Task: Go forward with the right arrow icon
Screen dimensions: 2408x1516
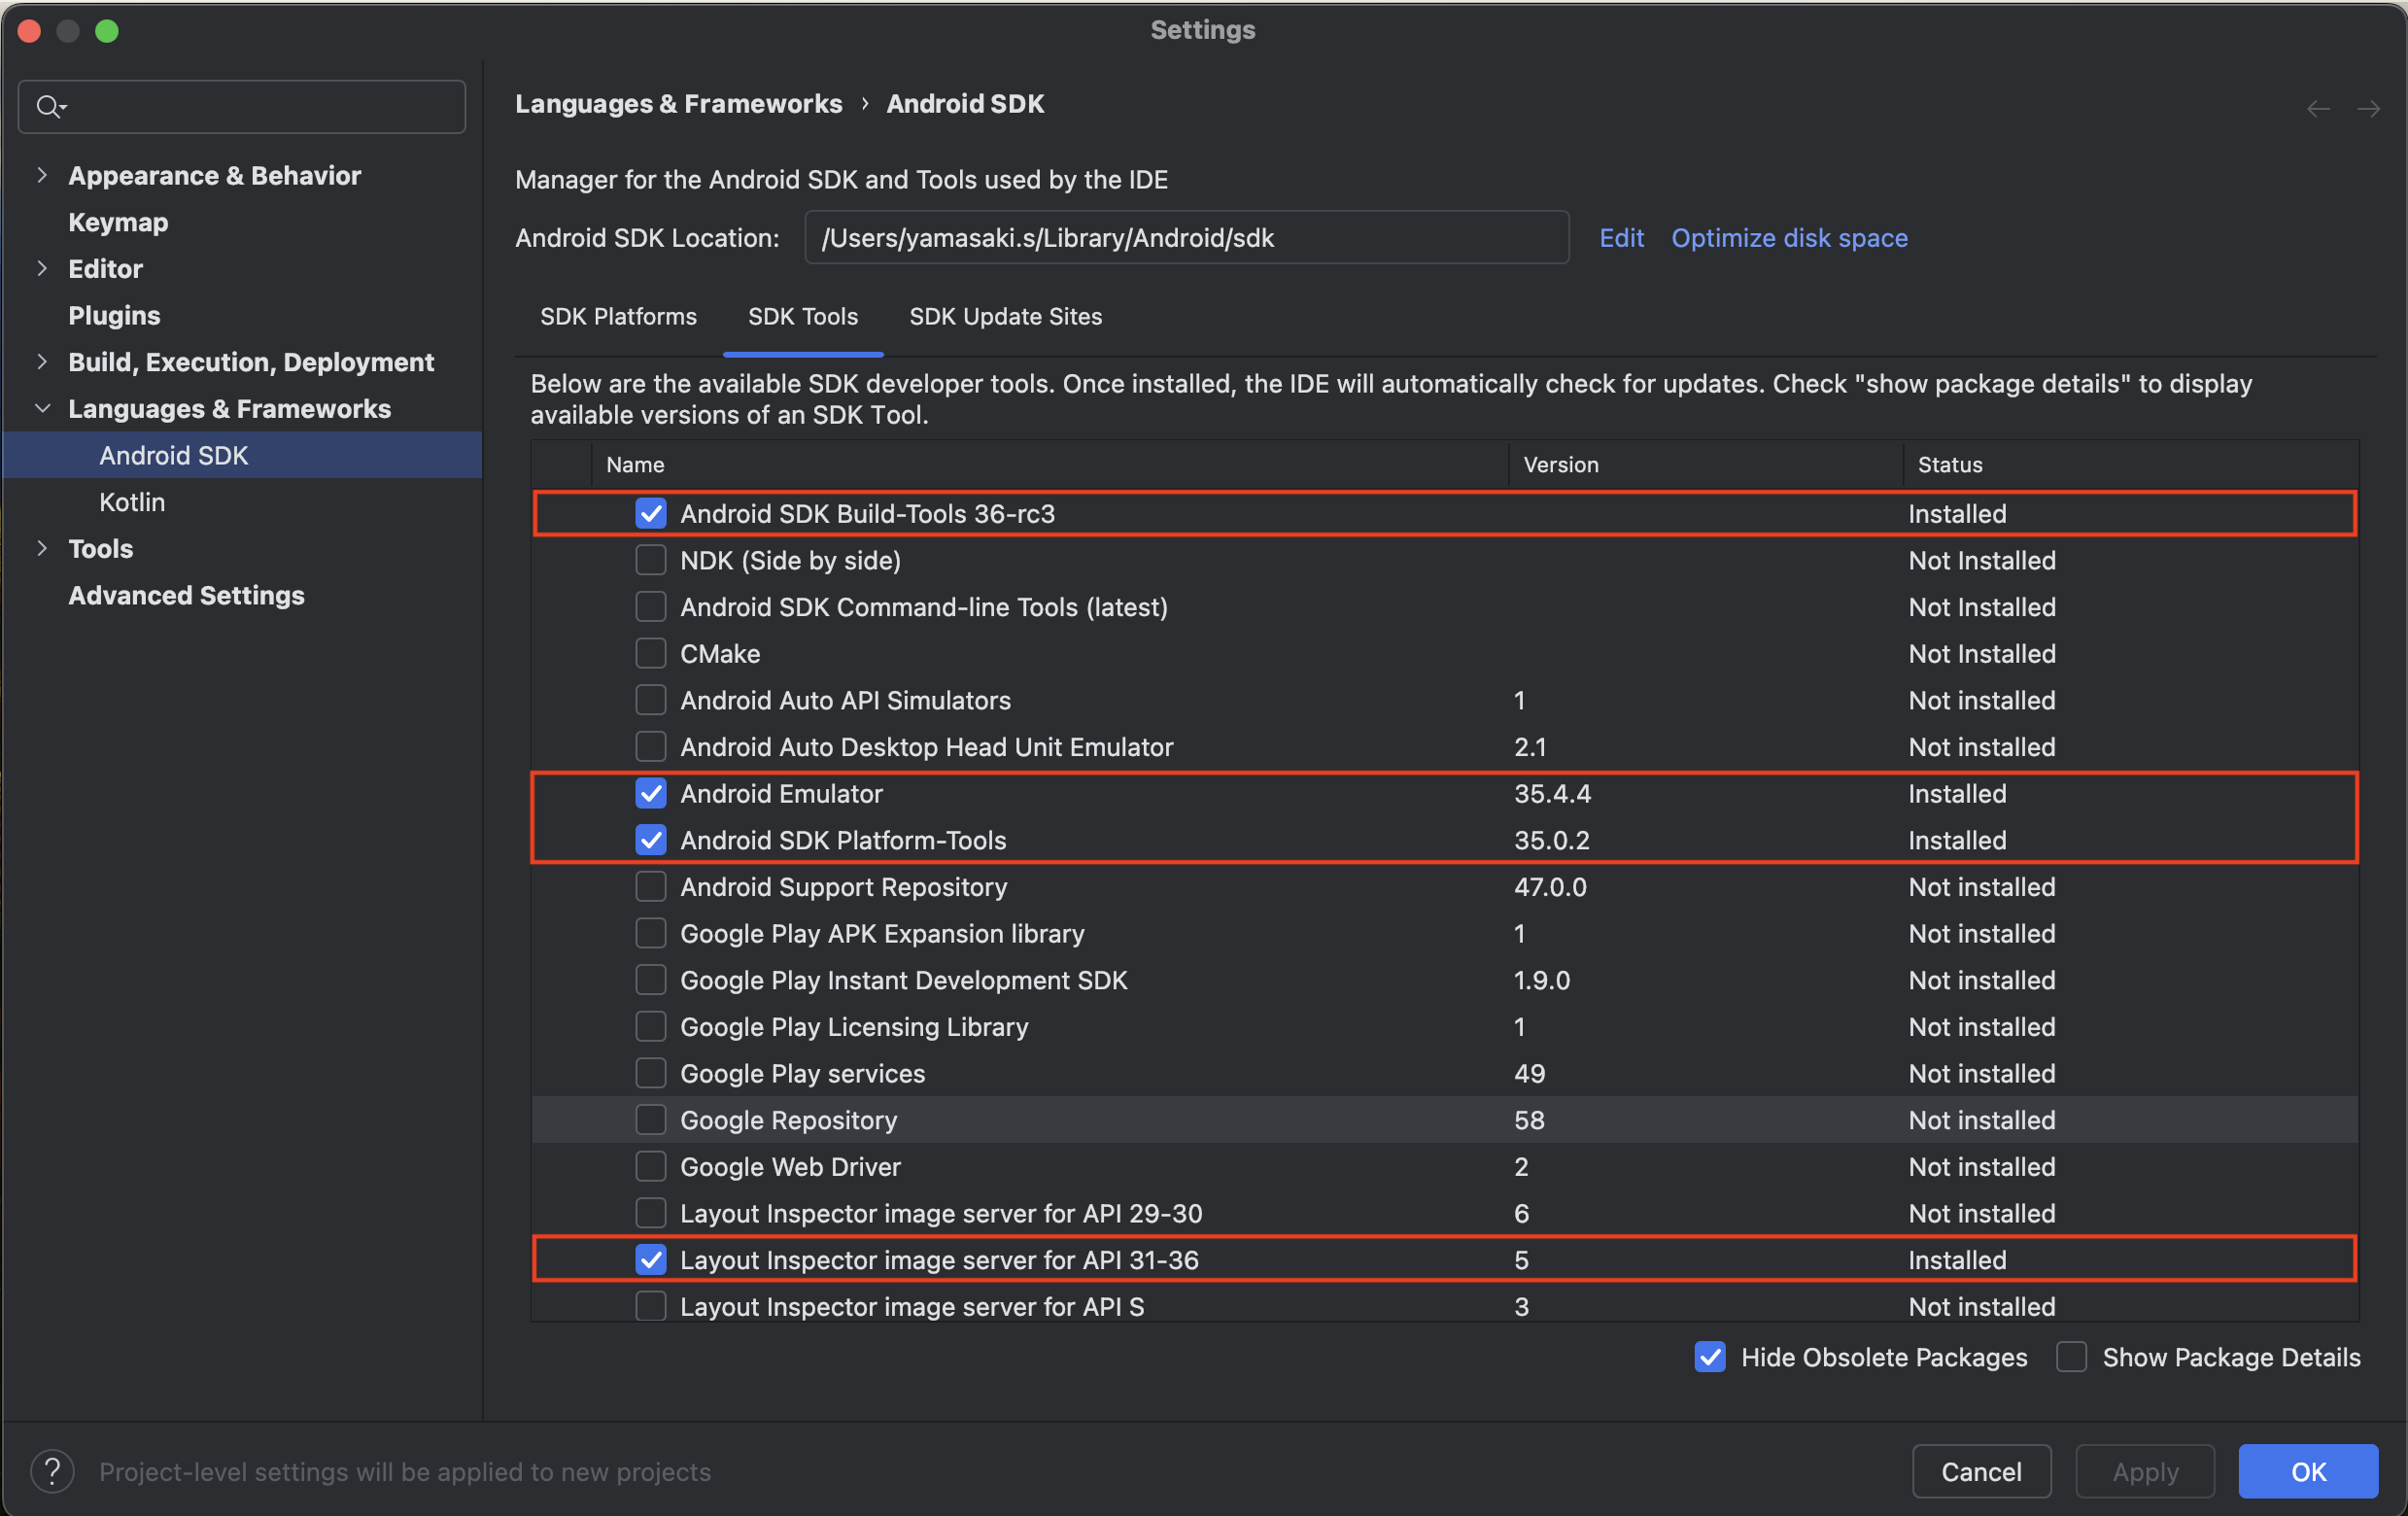Action: [x=2368, y=108]
